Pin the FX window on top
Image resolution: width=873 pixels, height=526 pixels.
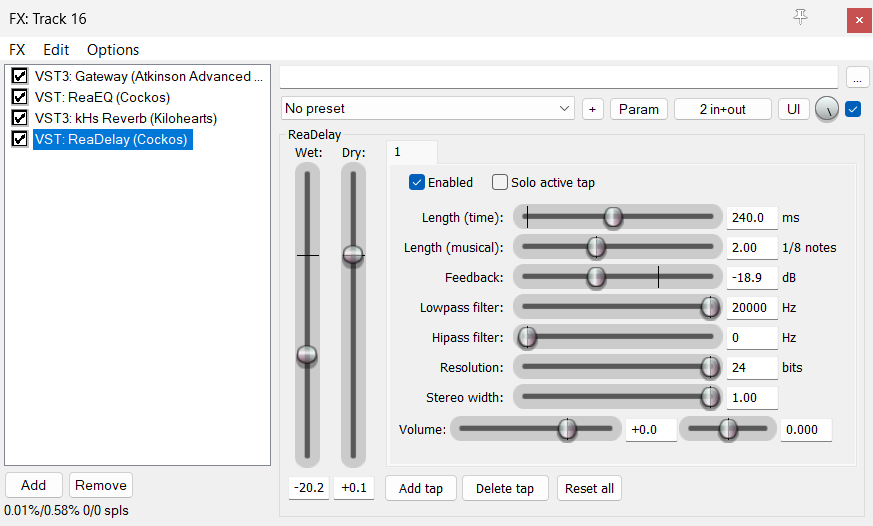800,17
